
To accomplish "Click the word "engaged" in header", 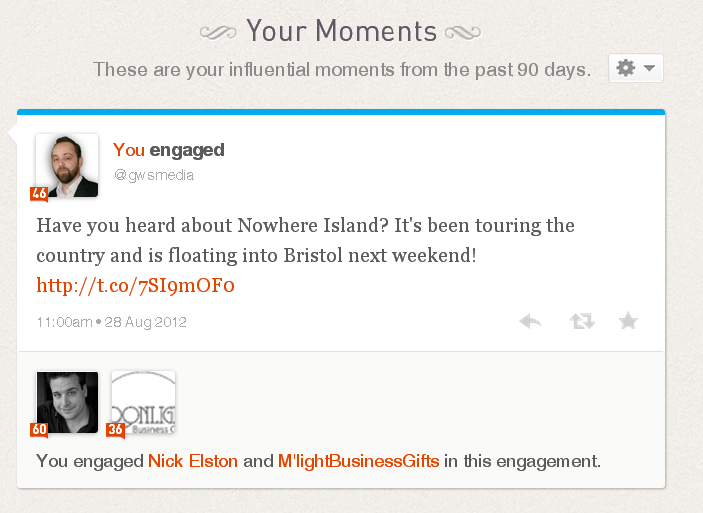I will pyautogui.click(x=187, y=151).
